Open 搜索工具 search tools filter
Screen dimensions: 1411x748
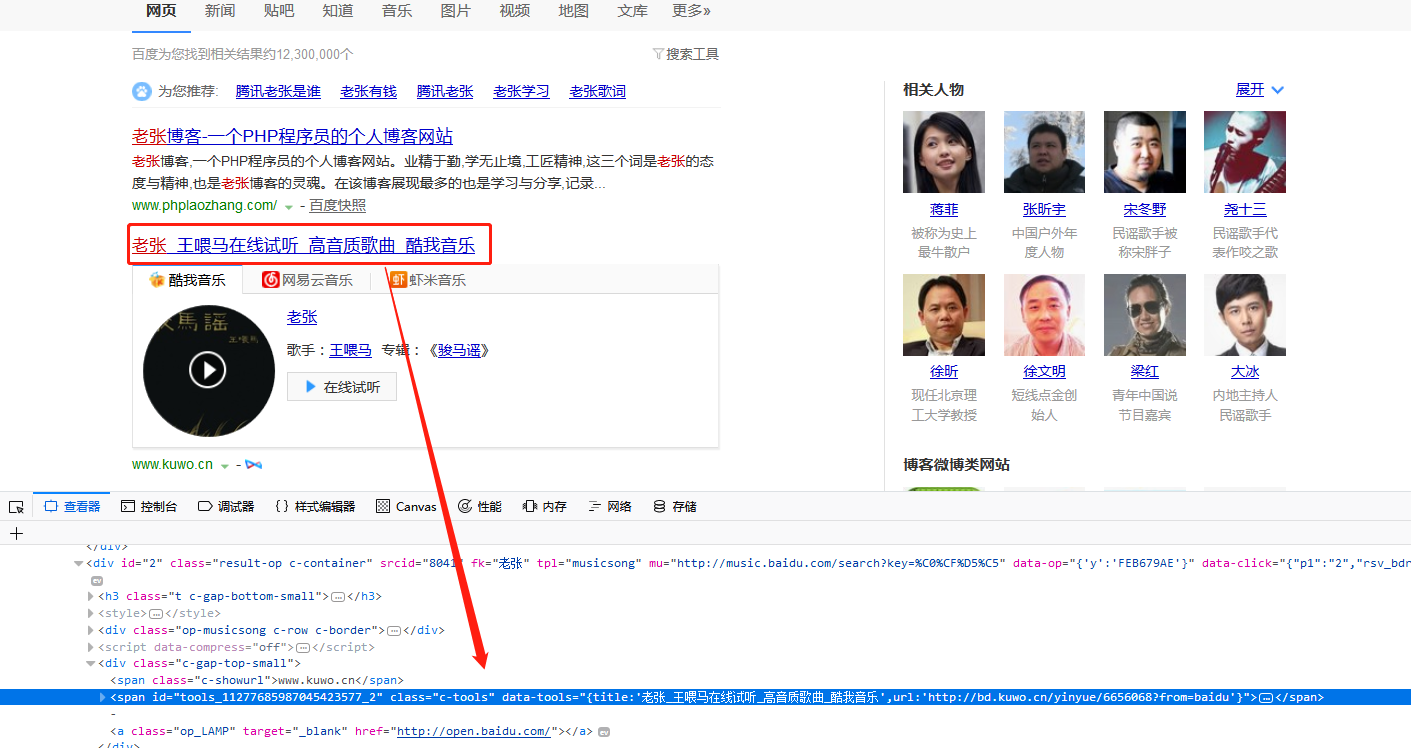point(686,54)
